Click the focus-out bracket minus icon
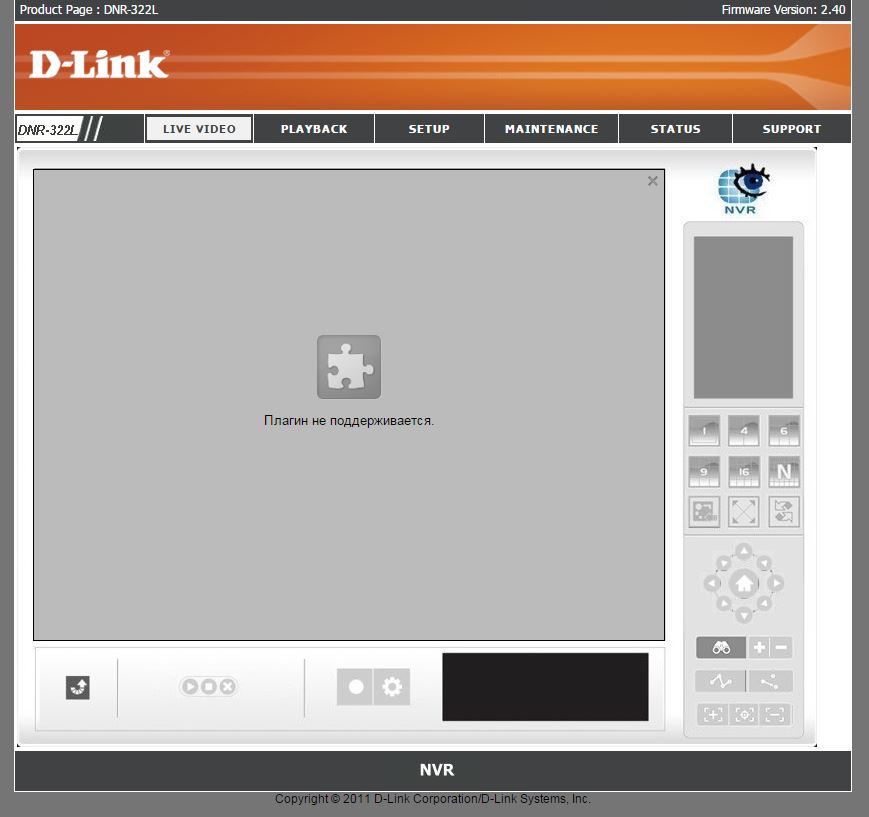Screen dimensions: 869x817 pyautogui.click(x=775, y=714)
